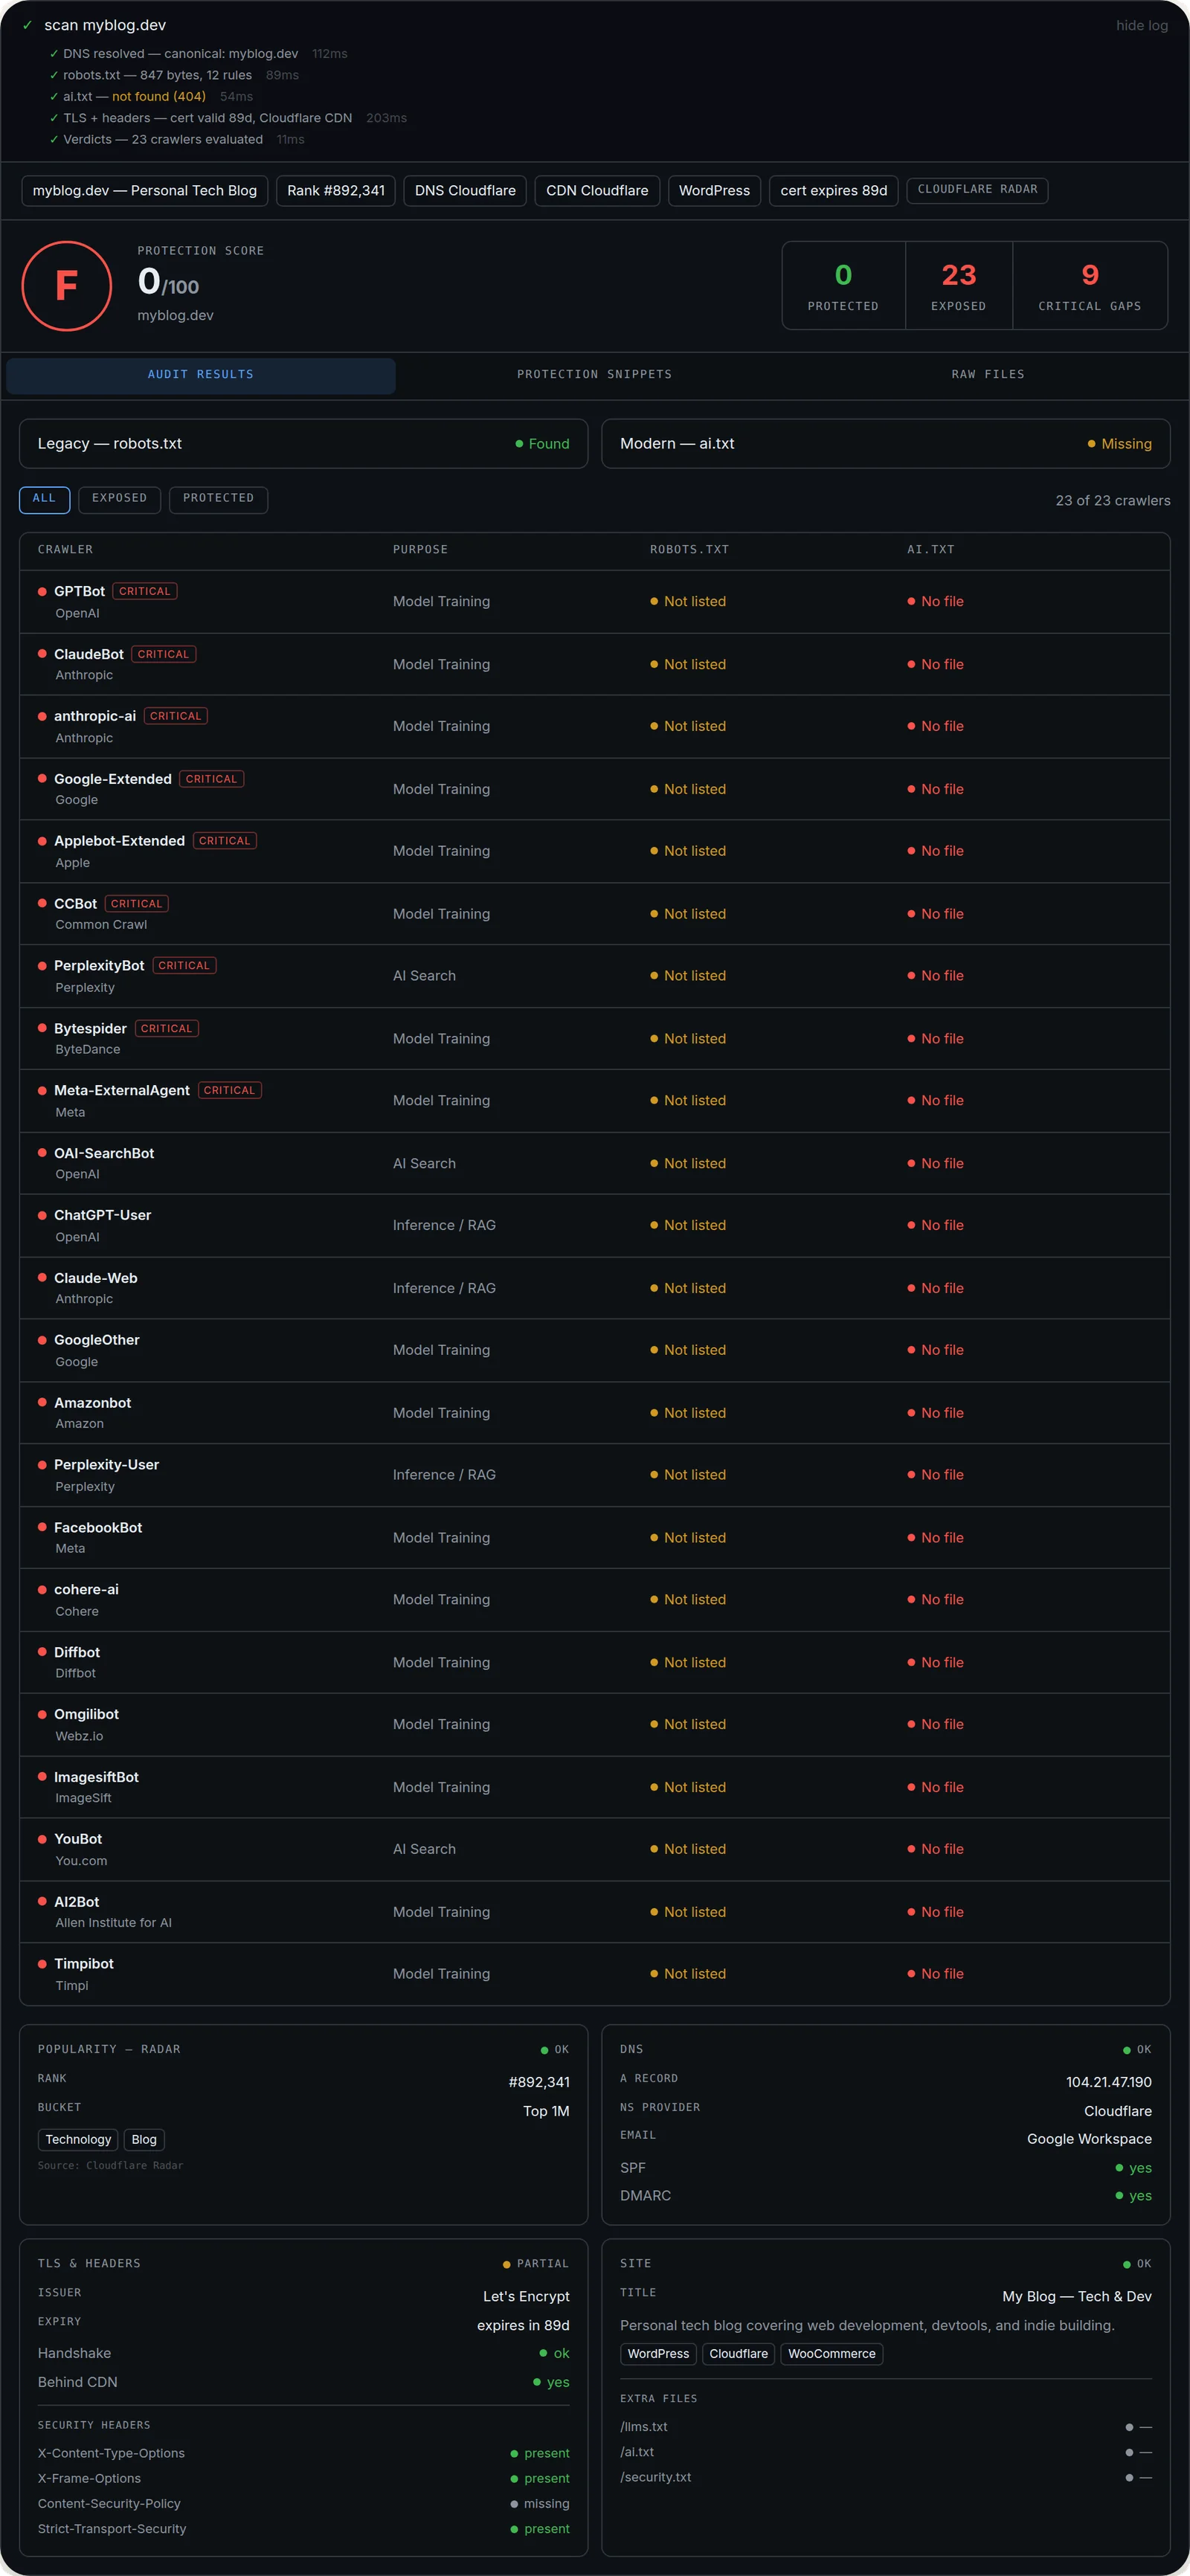Click the green Found indicator on robots.txt card
Screen dimensions: 1190x2576
click(542, 444)
